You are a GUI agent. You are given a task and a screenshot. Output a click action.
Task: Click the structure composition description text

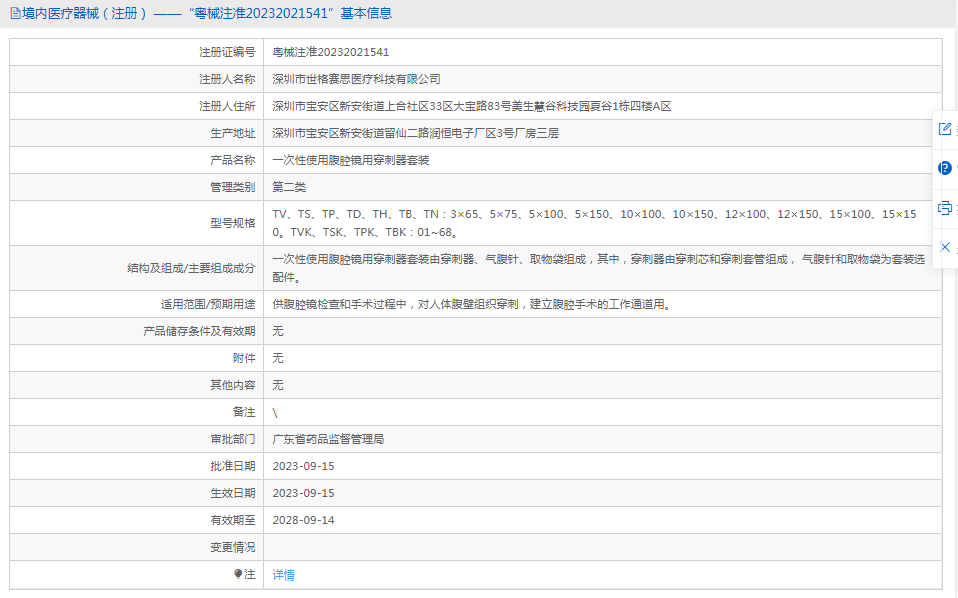[599, 268]
